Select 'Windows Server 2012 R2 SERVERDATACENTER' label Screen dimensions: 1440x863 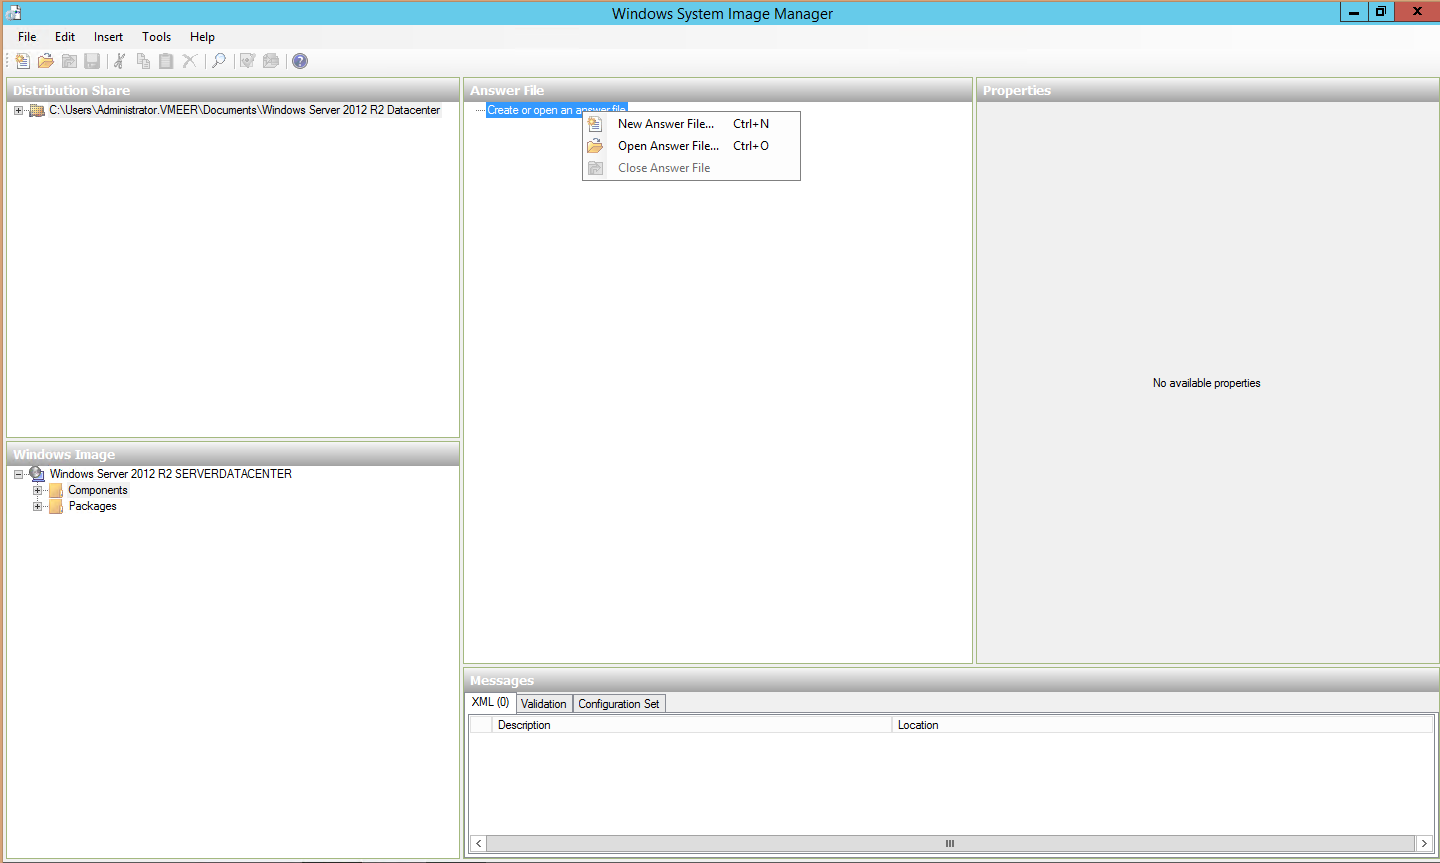pyautogui.click(x=171, y=474)
